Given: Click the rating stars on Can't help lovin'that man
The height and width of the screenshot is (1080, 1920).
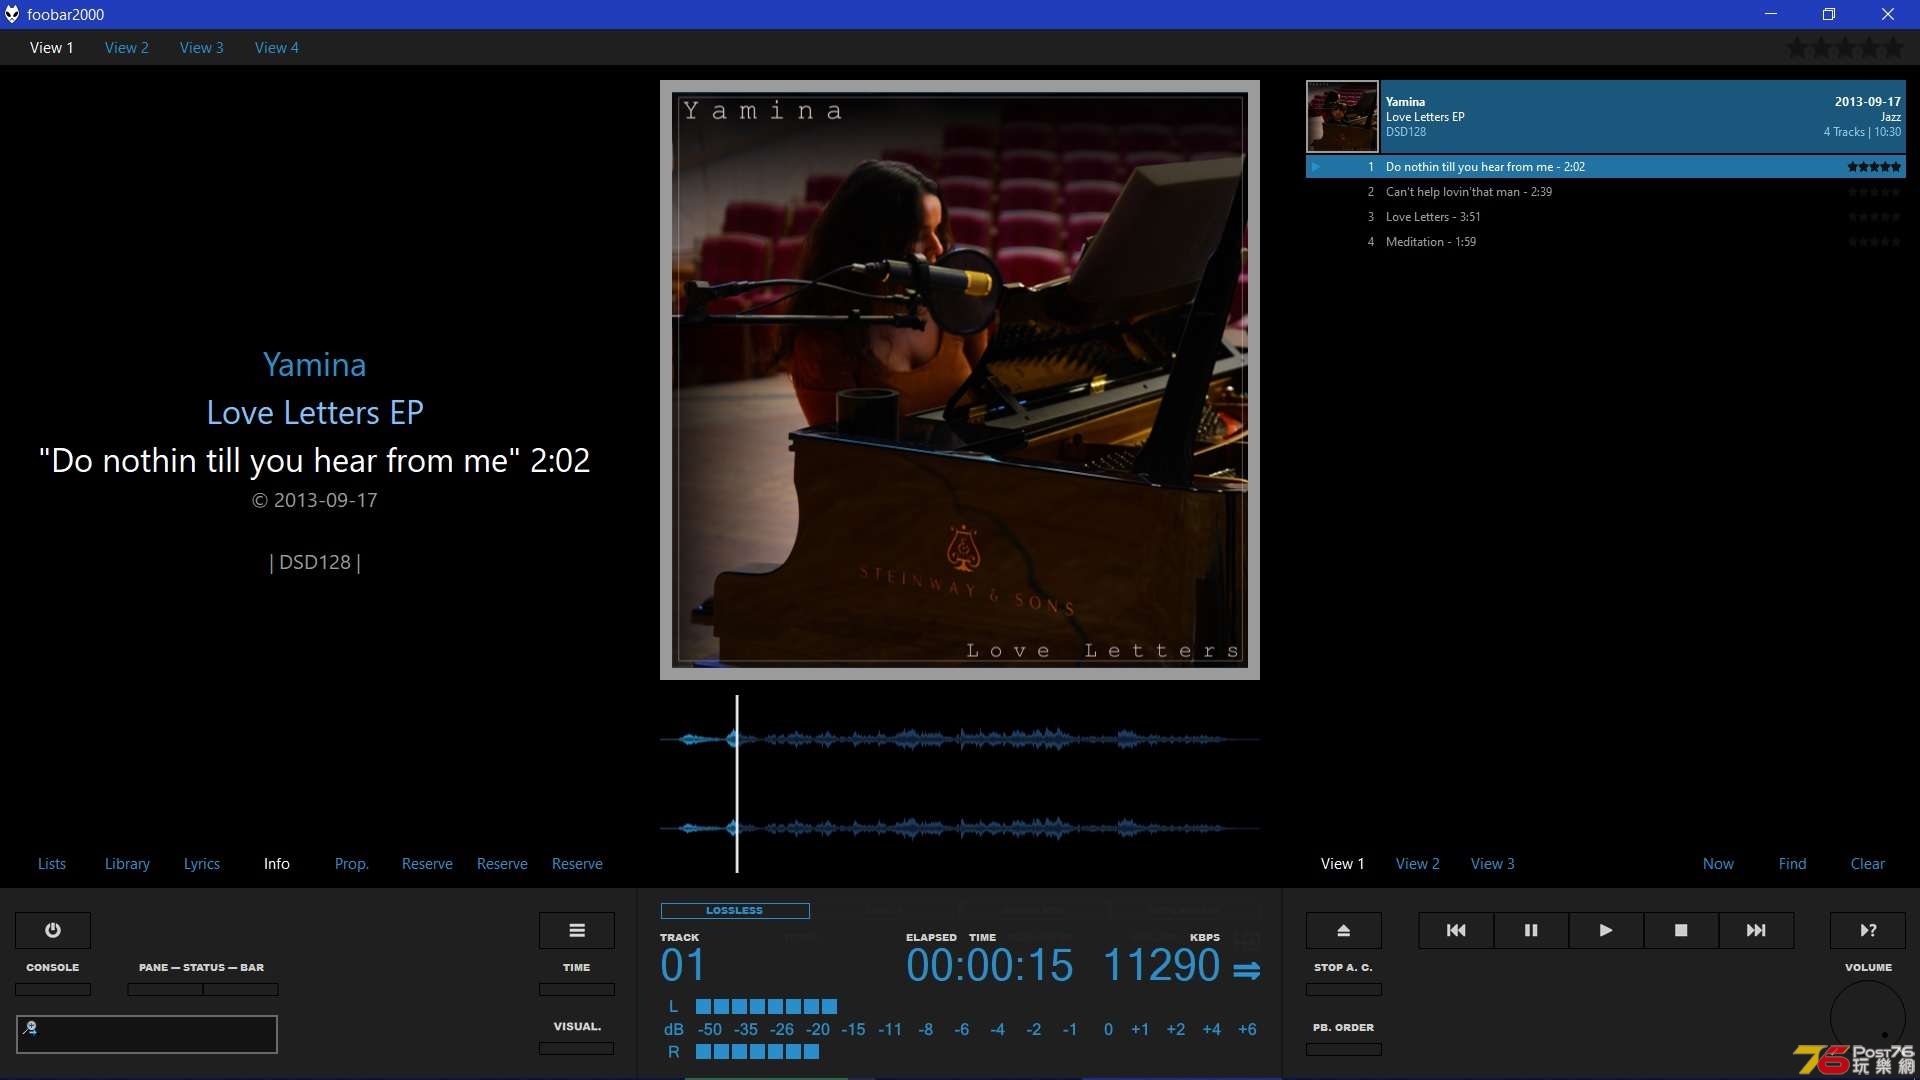Looking at the screenshot, I should click(1874, 192).
